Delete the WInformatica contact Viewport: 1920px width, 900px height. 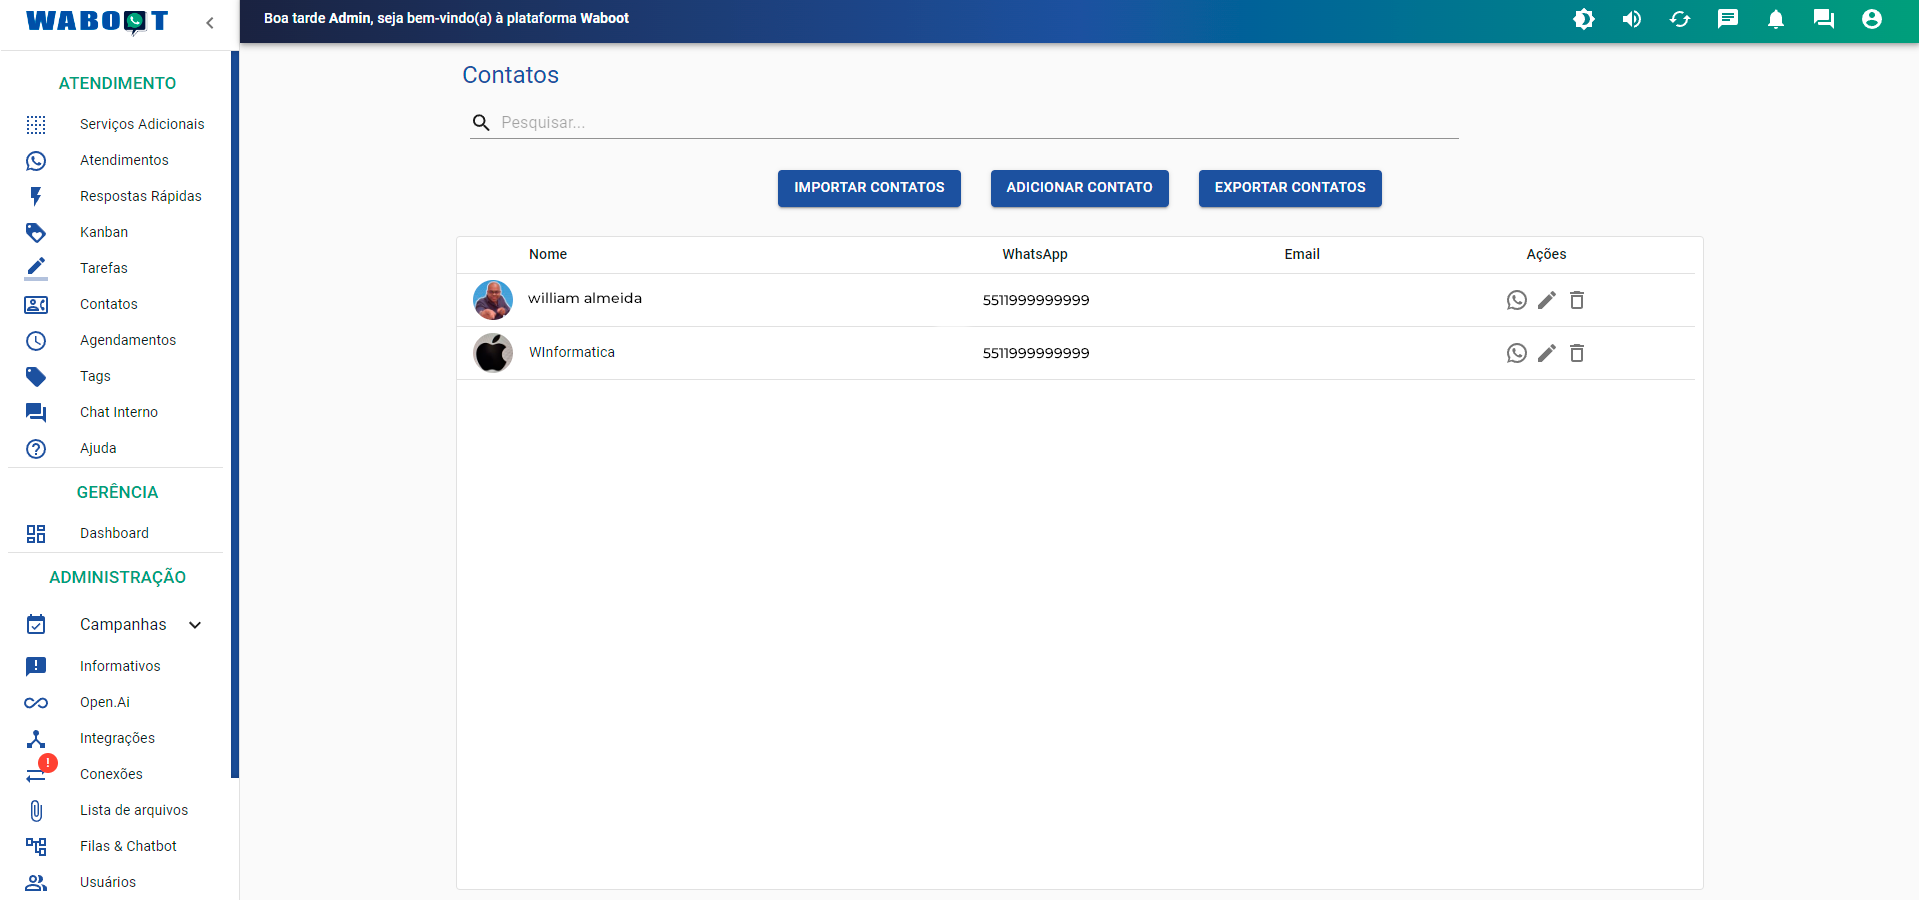pos(1577,353)
